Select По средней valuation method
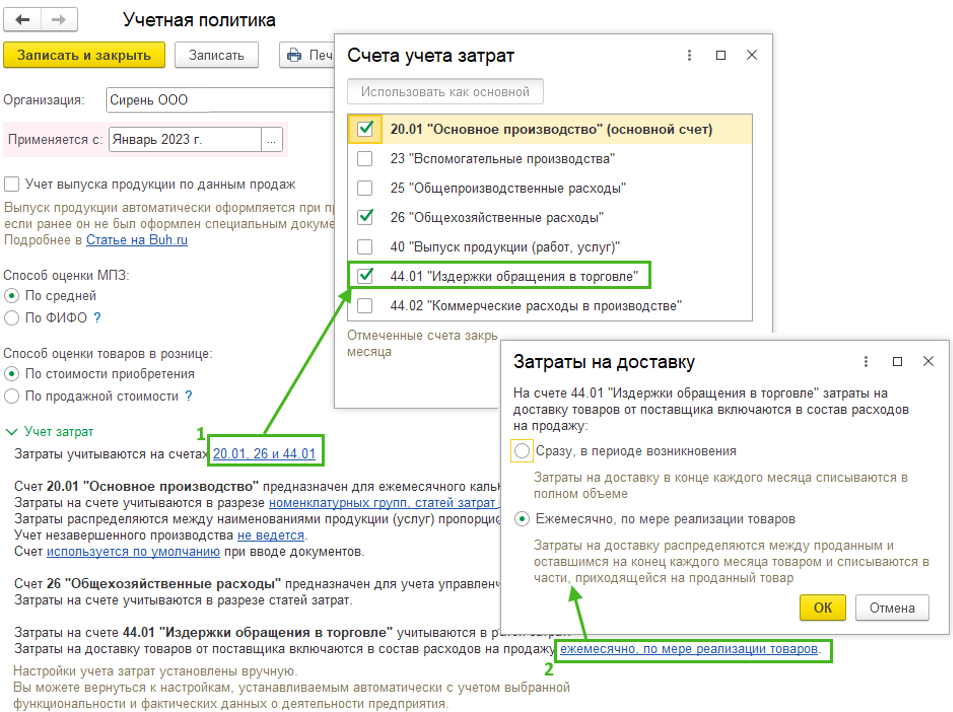 pos(12,296)
